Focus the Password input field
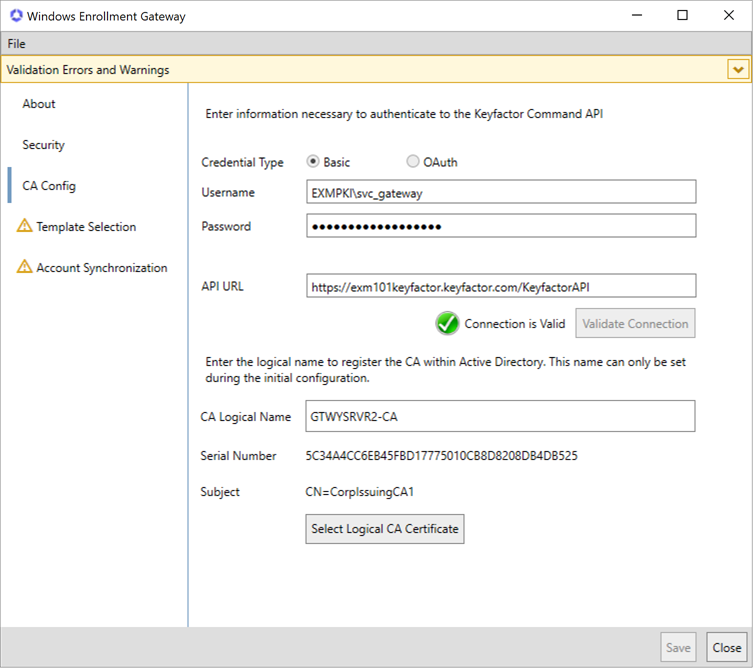This screenshot has width=753, height=668. [500, 226]
